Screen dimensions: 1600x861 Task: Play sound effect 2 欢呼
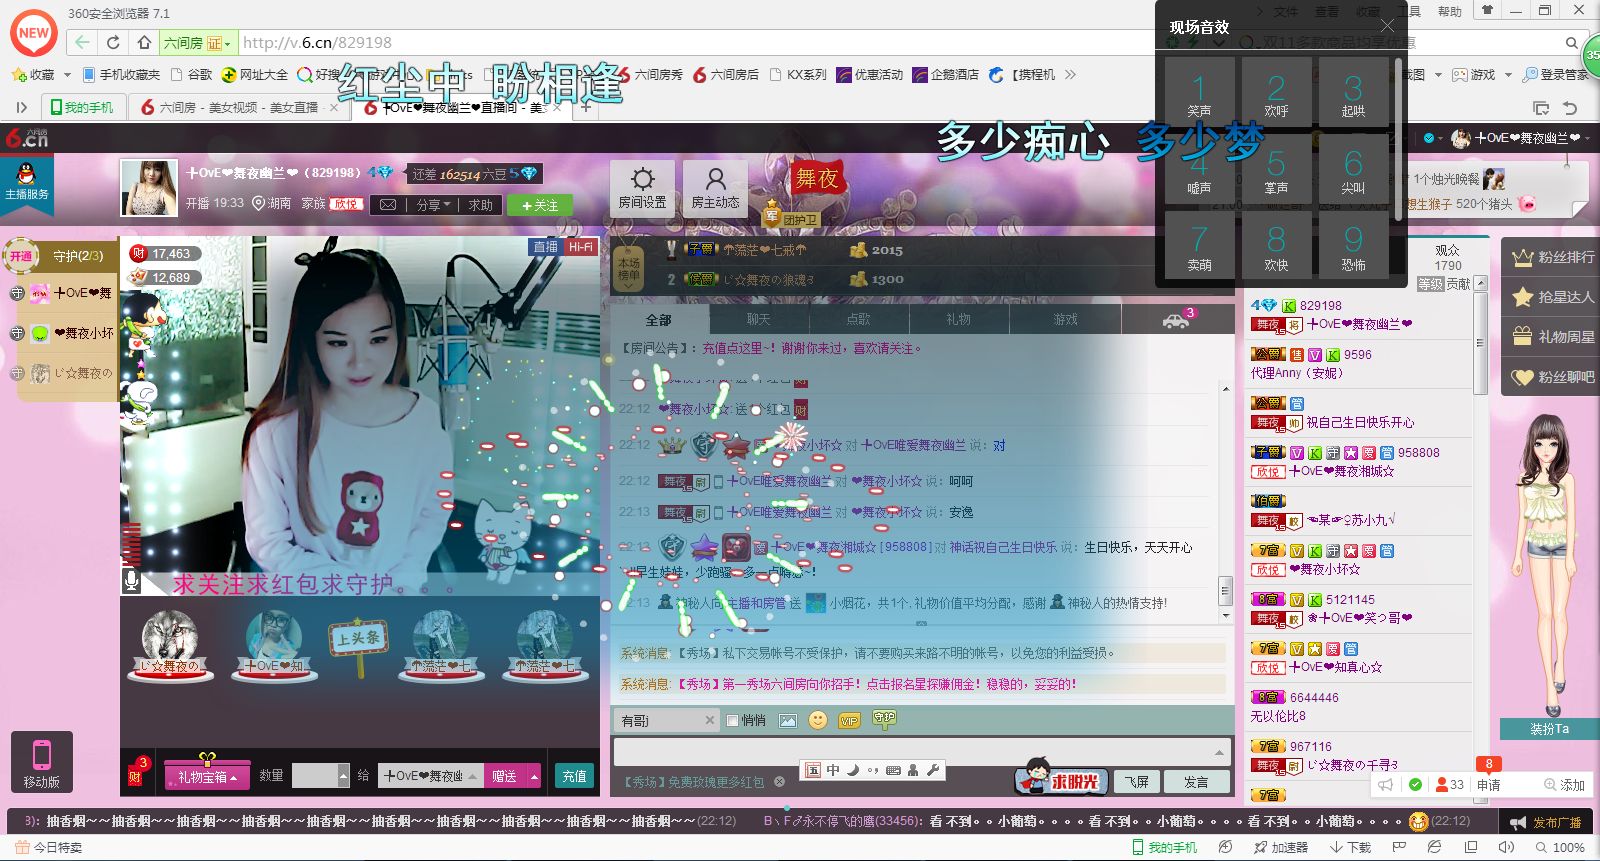point(1276,93)
